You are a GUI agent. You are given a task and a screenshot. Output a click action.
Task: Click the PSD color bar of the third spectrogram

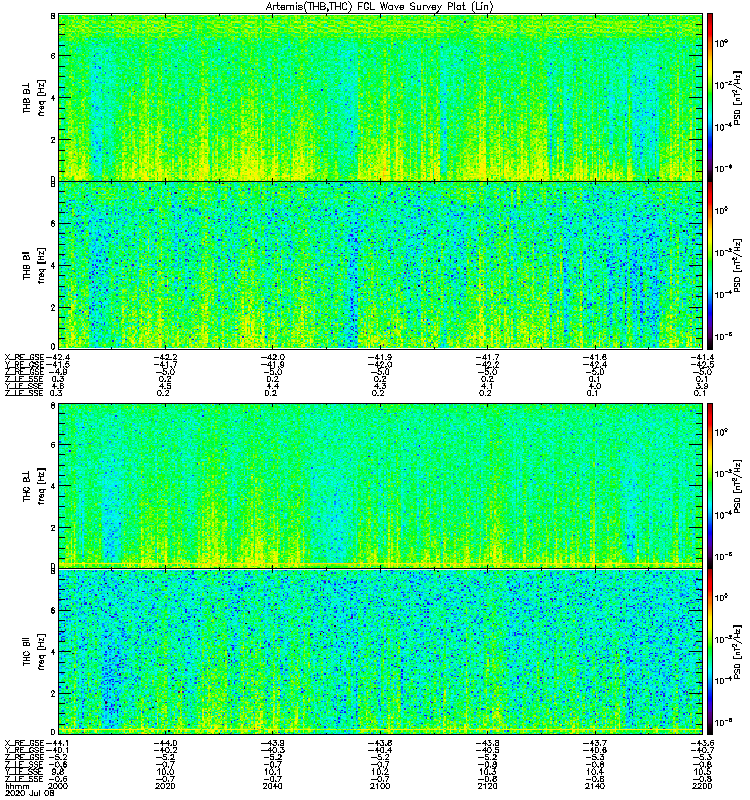(x=710, y=485)
